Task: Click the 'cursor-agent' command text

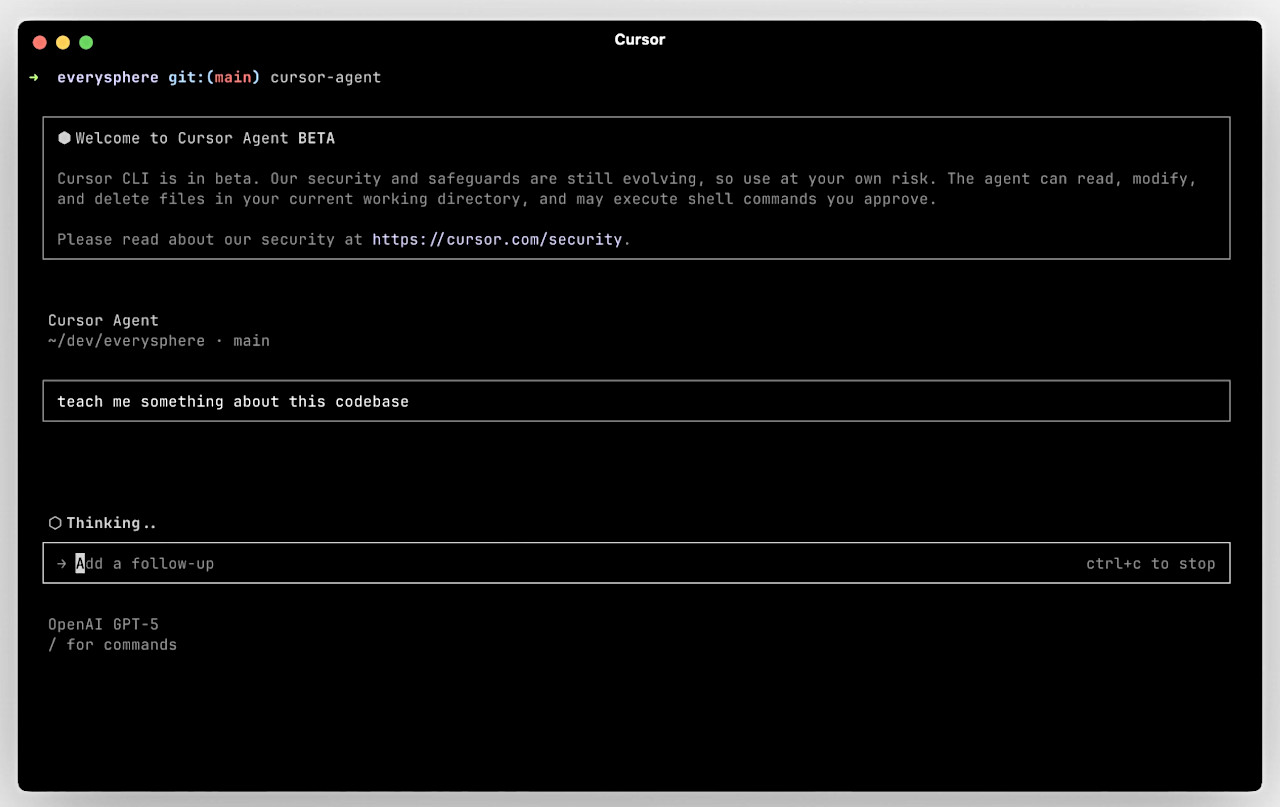Action: (x=325, y=77)
